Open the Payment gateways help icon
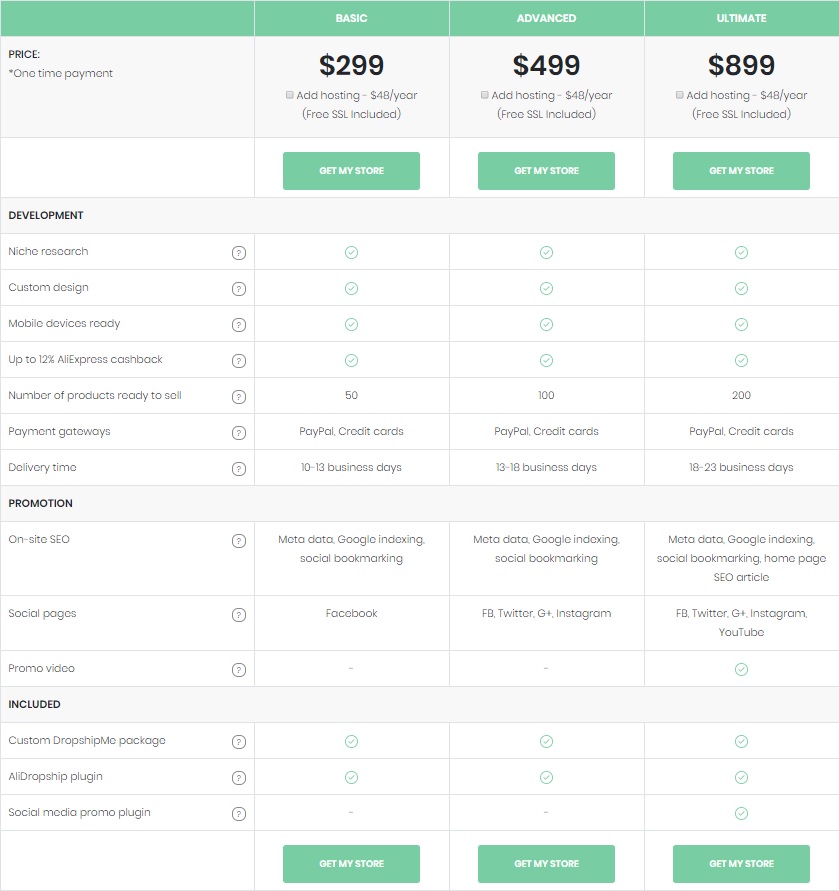 coord(239,433)
